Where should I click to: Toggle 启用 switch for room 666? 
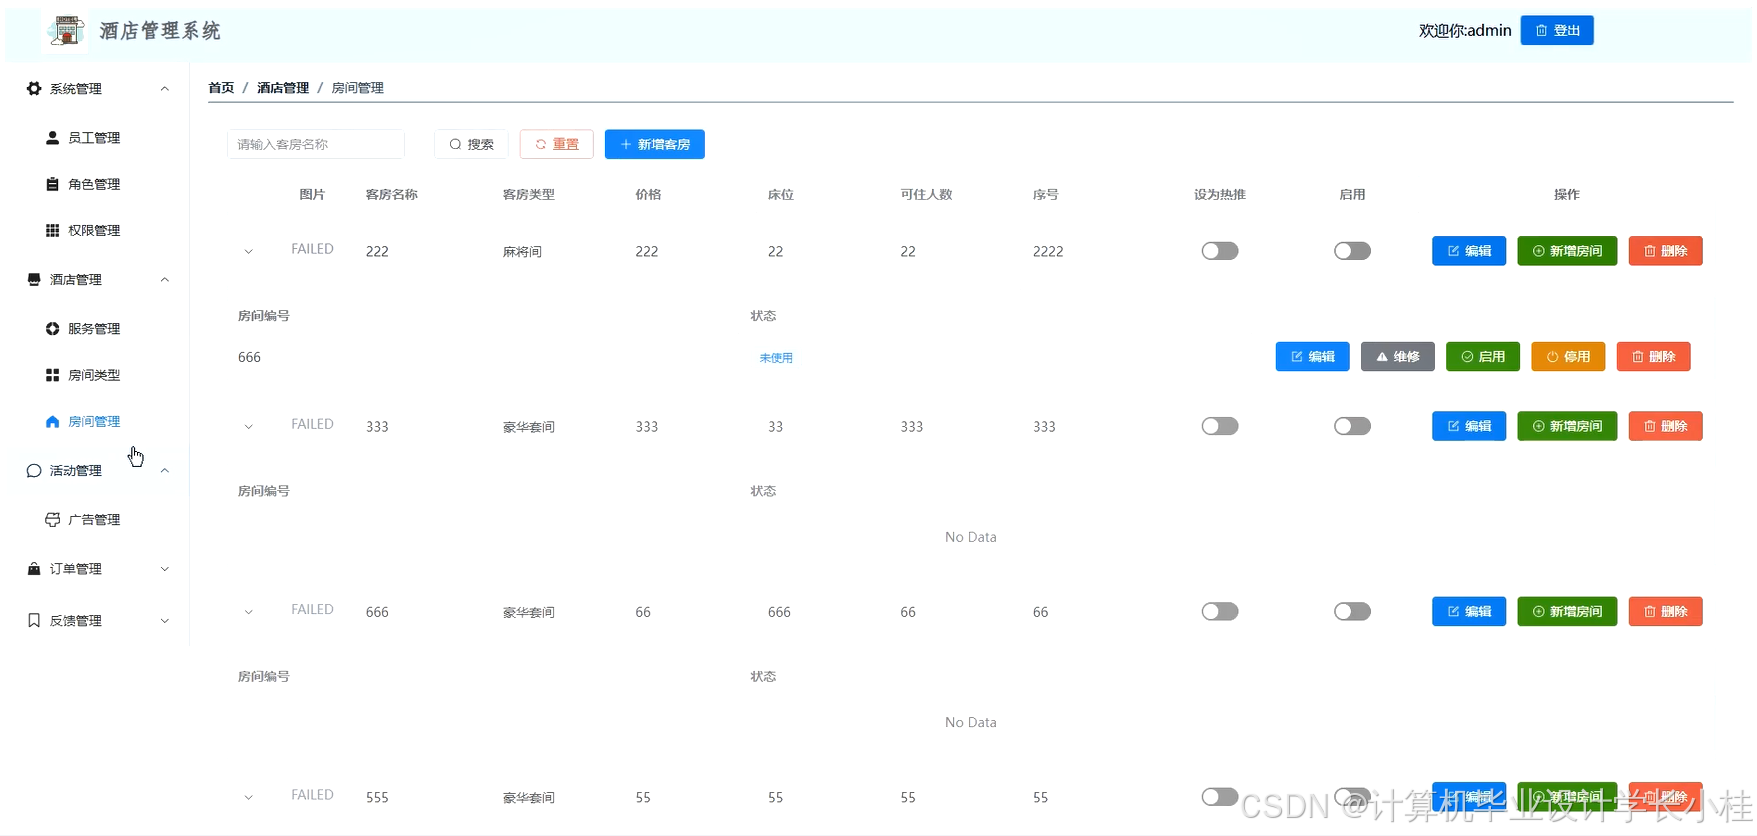pyautogui.click(x=1352, y=611)
